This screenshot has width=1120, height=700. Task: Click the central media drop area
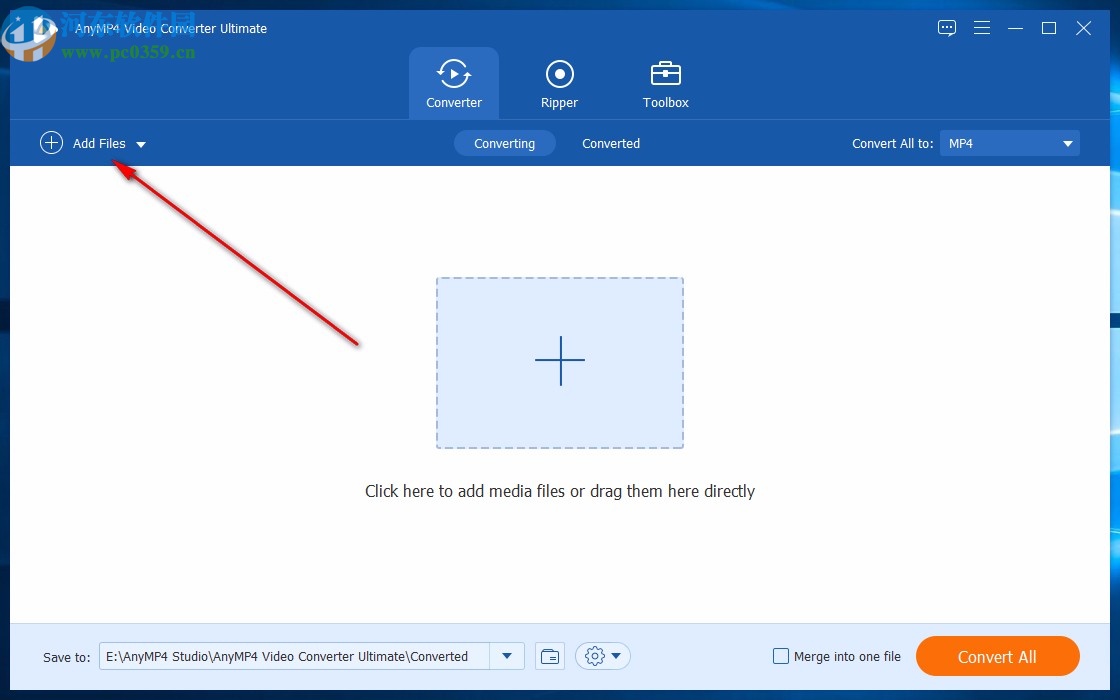559,362
